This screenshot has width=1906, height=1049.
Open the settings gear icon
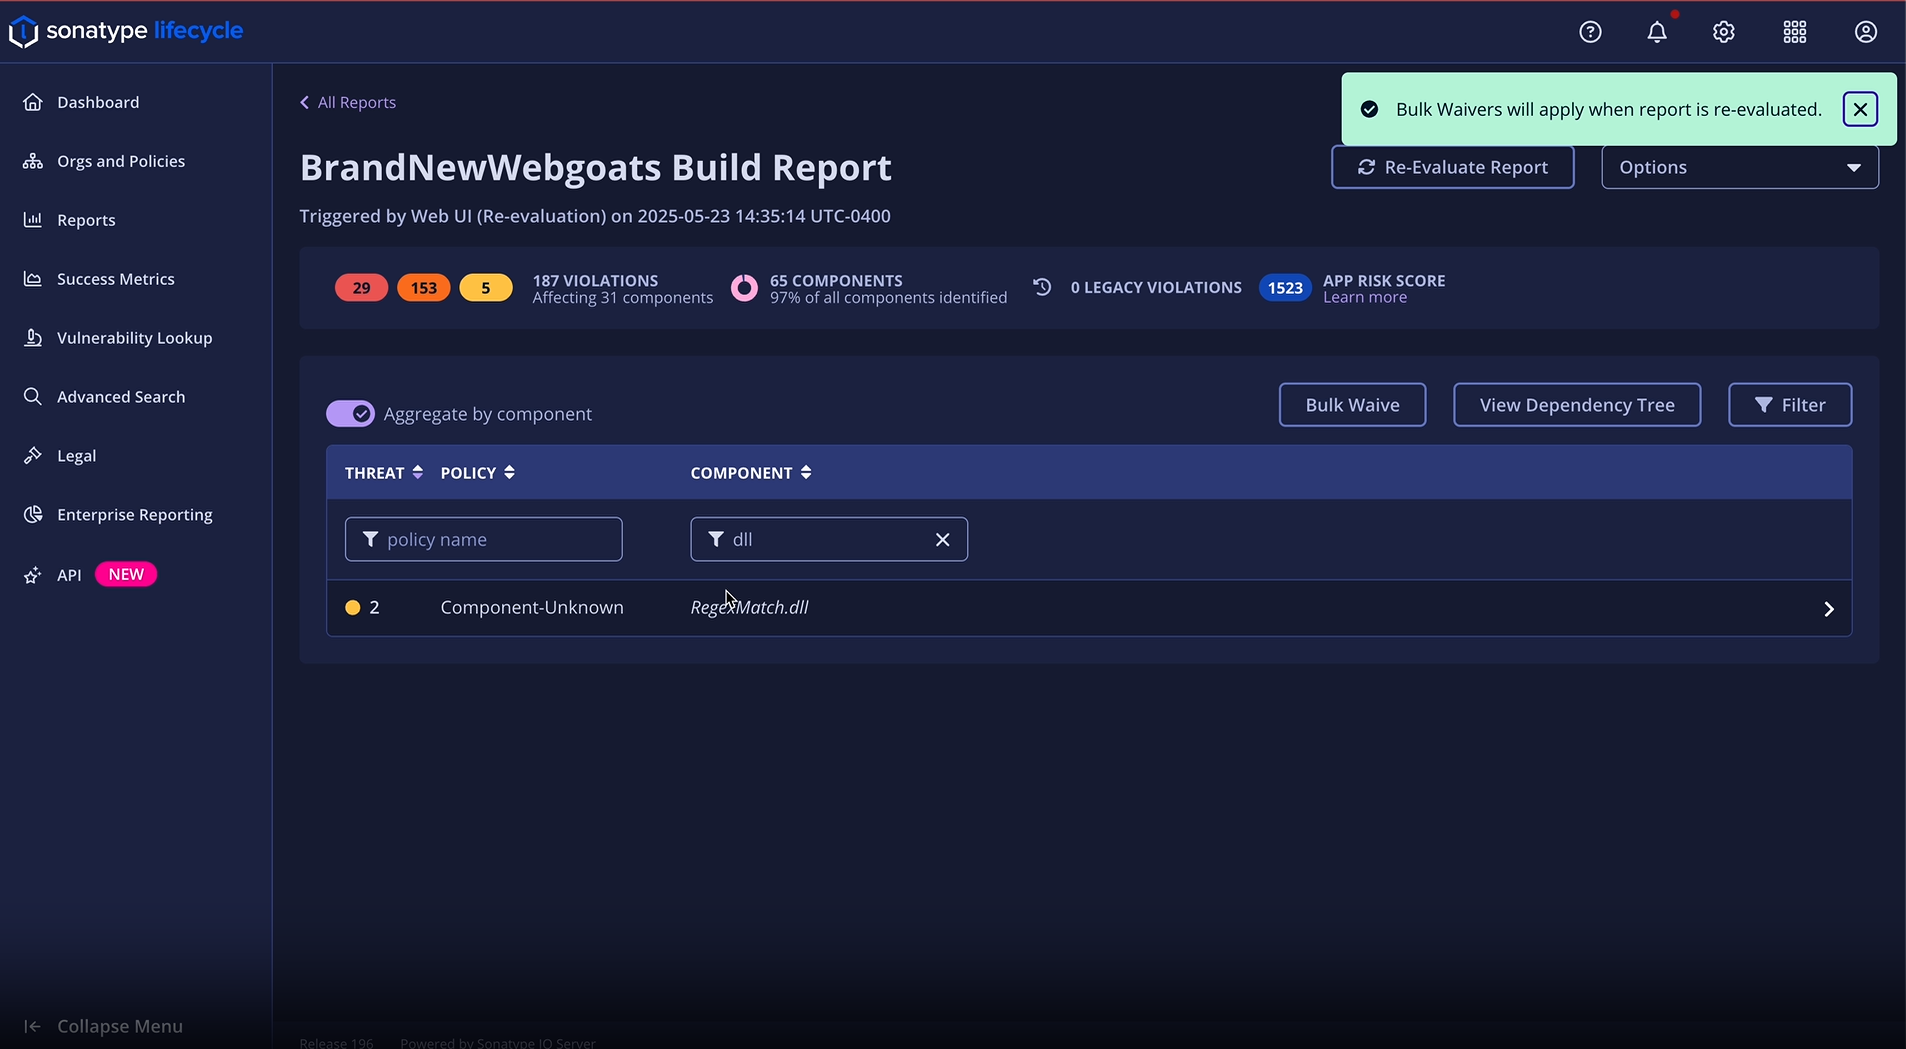[x=1723, y=32]
